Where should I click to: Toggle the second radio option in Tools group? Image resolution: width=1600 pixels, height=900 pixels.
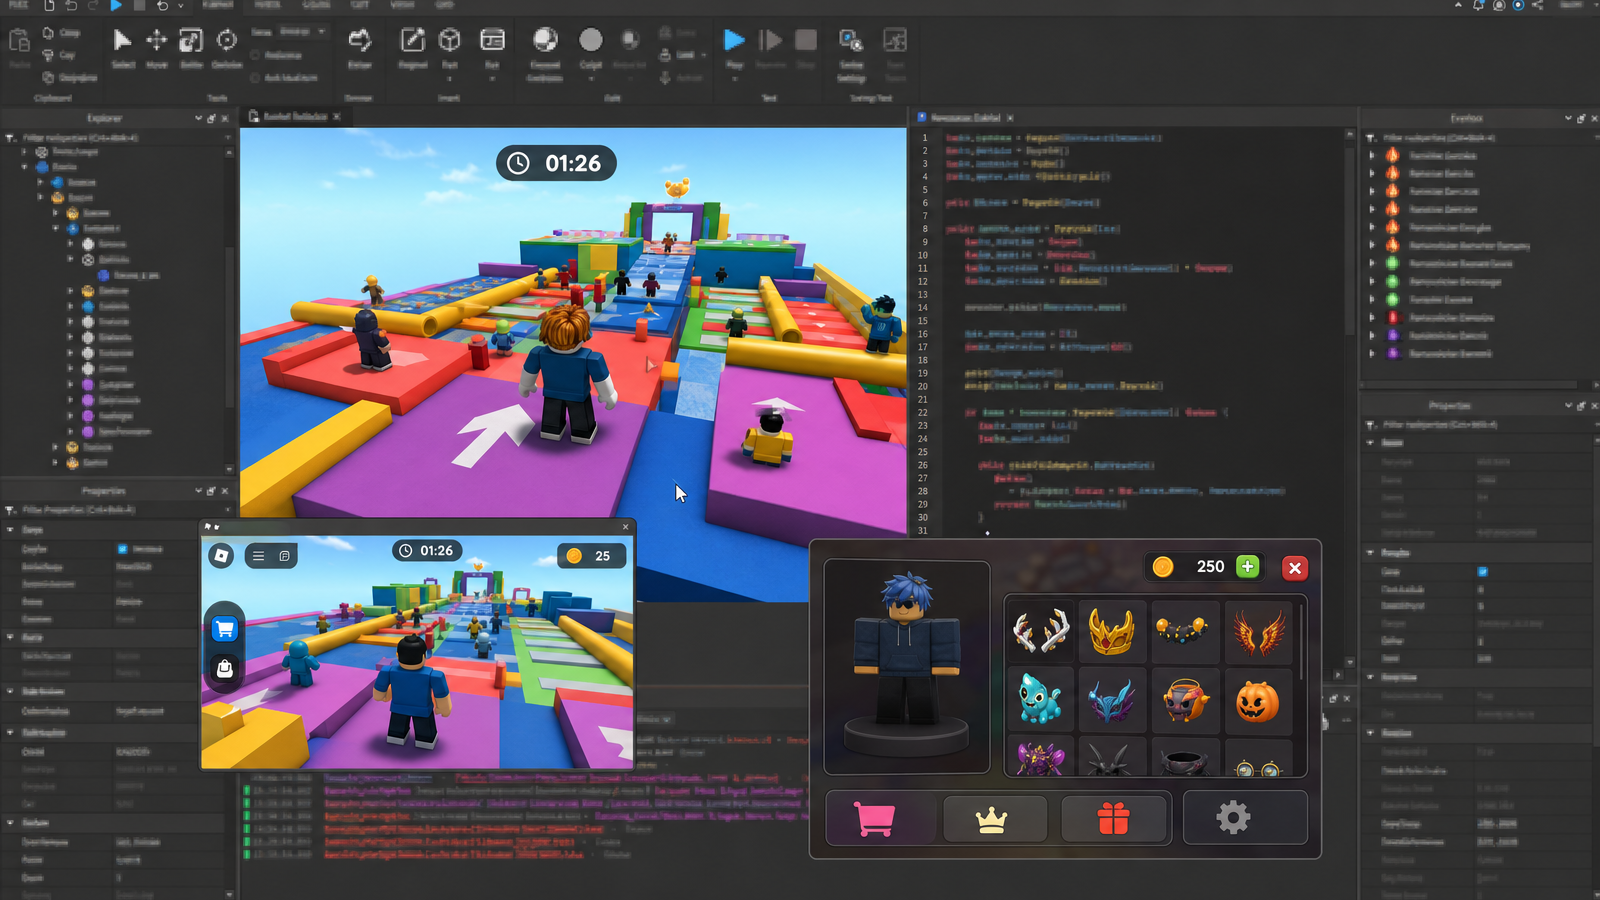(x=256, y=77)
